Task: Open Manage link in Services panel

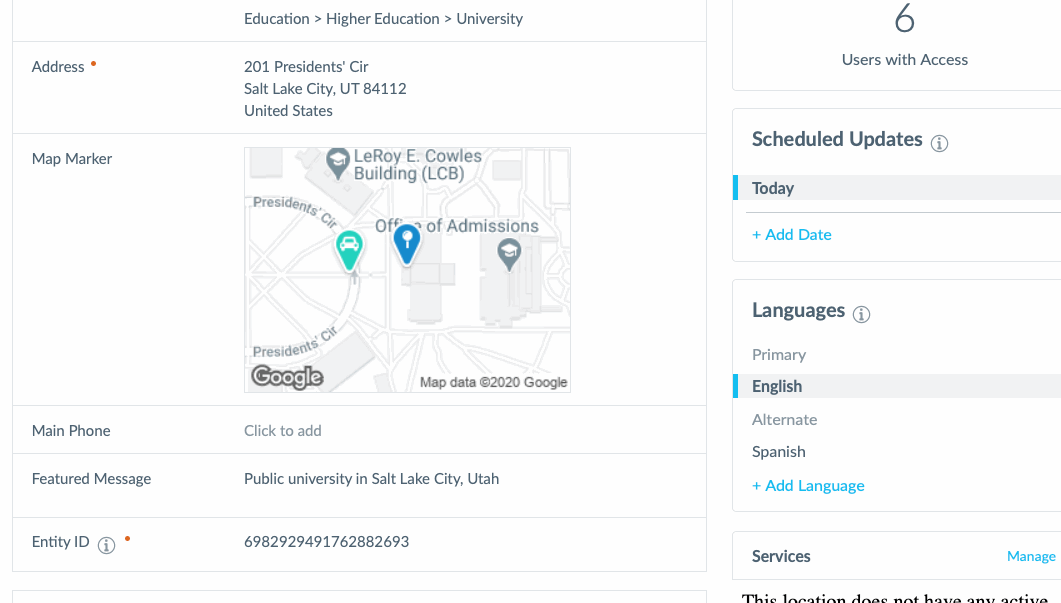Action: point(1031,556)
